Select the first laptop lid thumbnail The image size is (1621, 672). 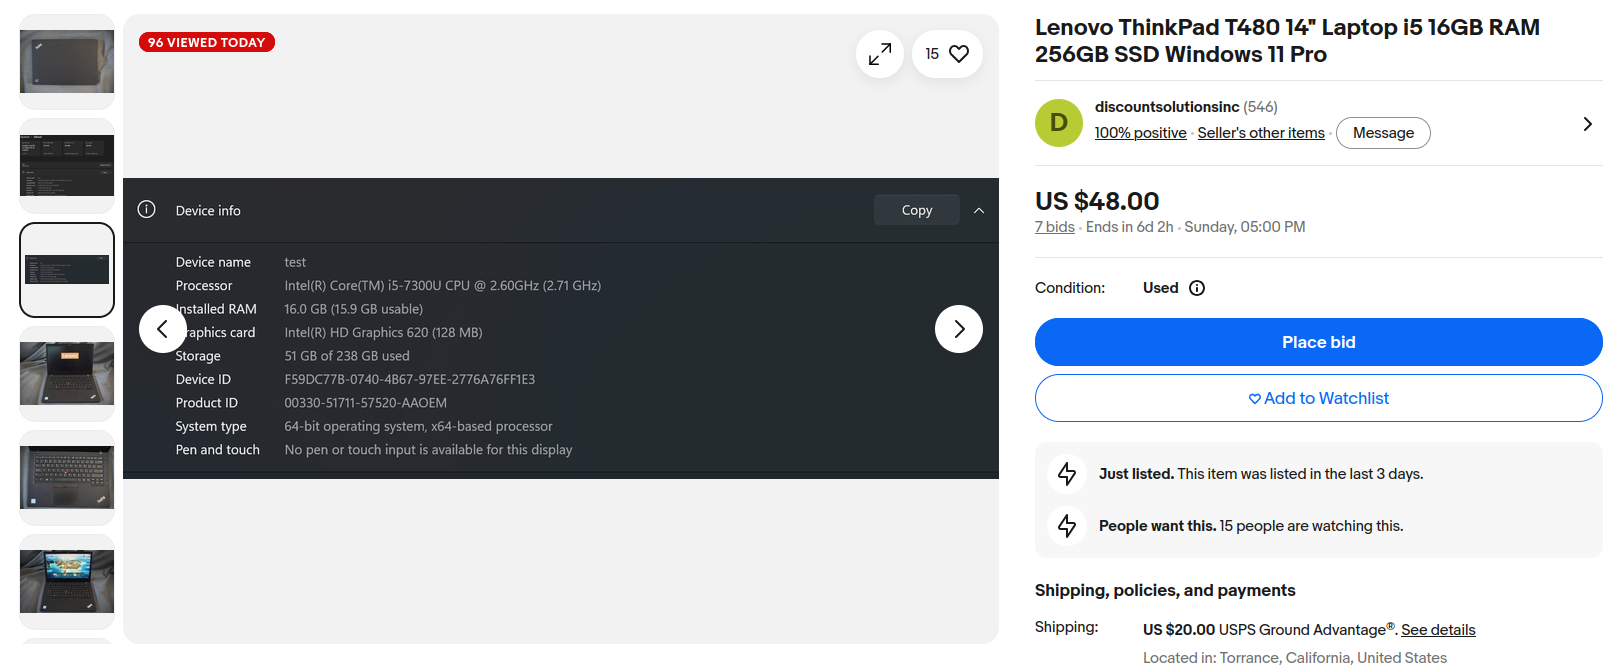[x=67, y=62]
